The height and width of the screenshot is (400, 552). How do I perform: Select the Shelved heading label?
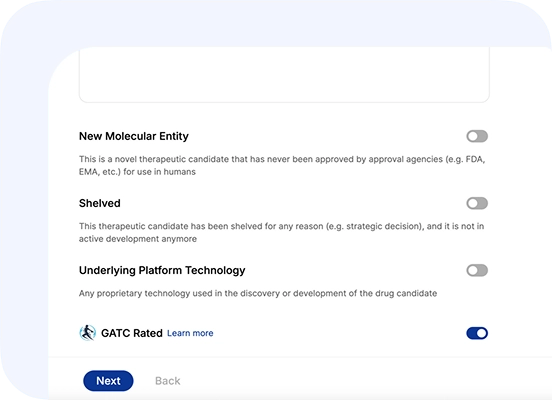100,203
